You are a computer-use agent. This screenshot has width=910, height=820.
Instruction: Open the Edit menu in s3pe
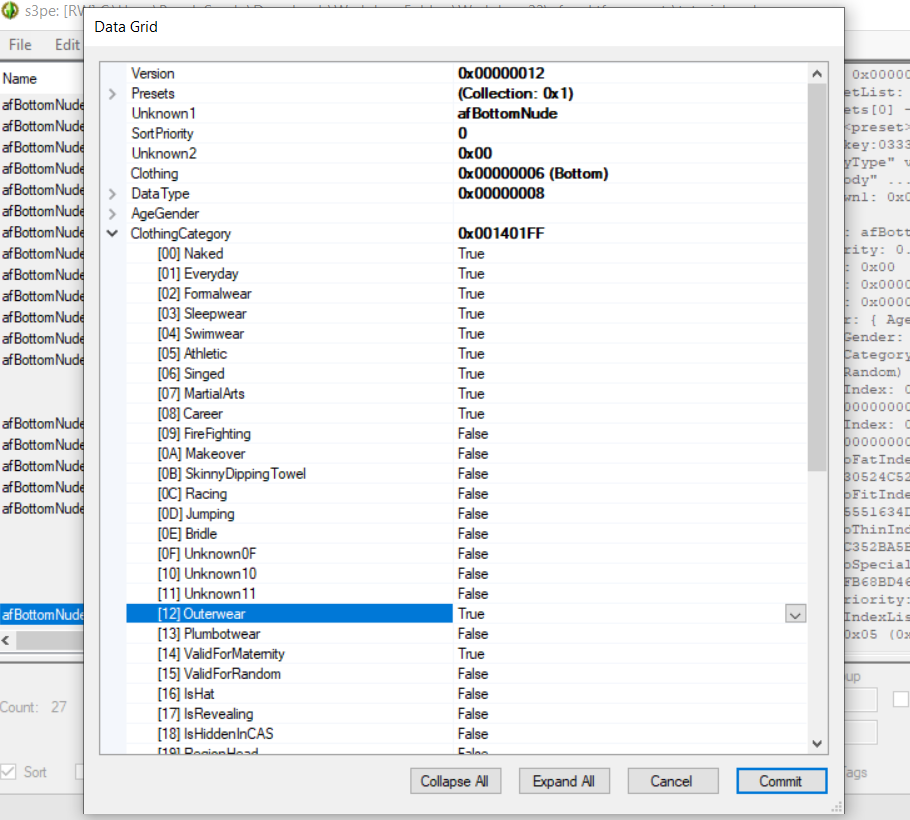click(x=67, y=45)
